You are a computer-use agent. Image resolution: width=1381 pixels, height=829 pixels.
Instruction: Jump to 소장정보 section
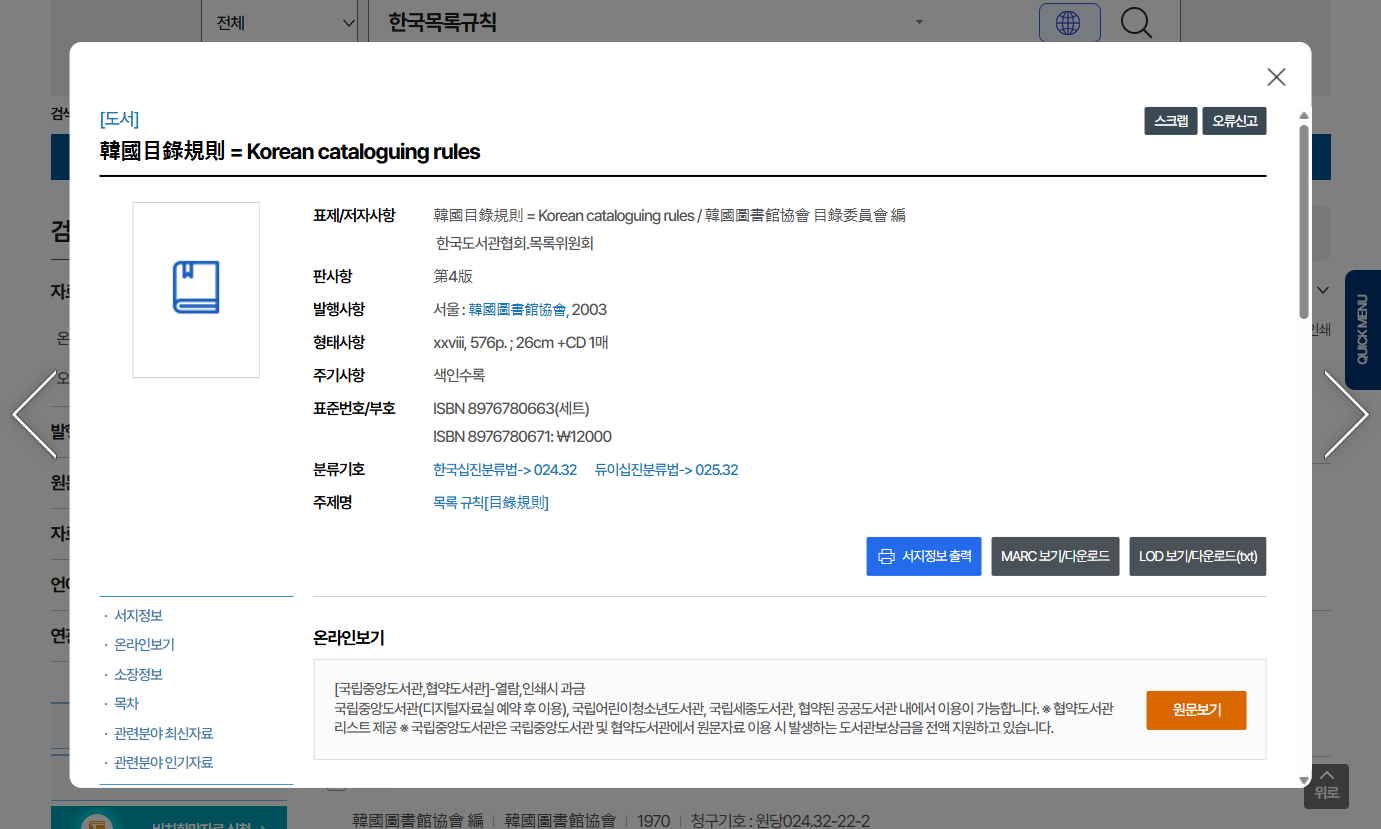tap(138, 674)
